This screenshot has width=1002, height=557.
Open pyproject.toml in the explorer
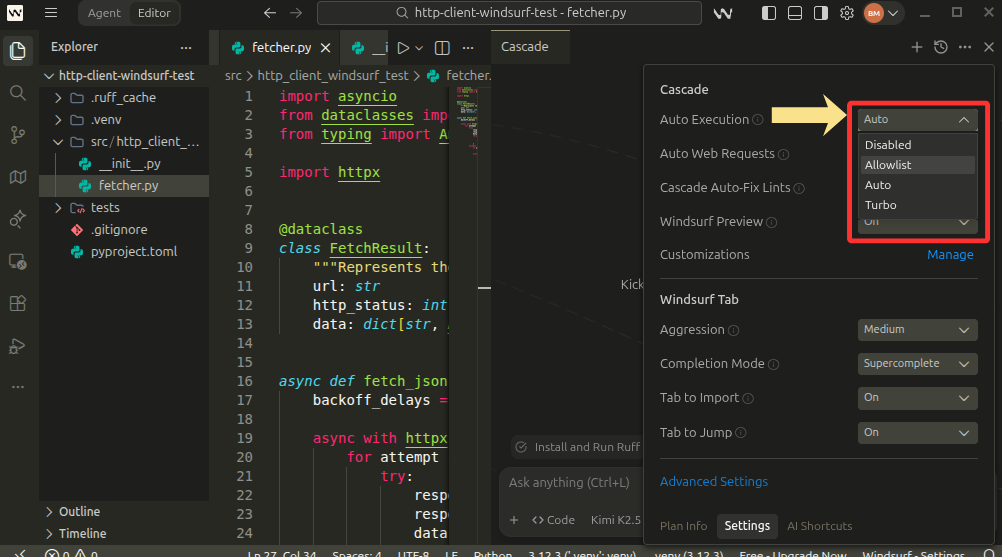point(124,252)
